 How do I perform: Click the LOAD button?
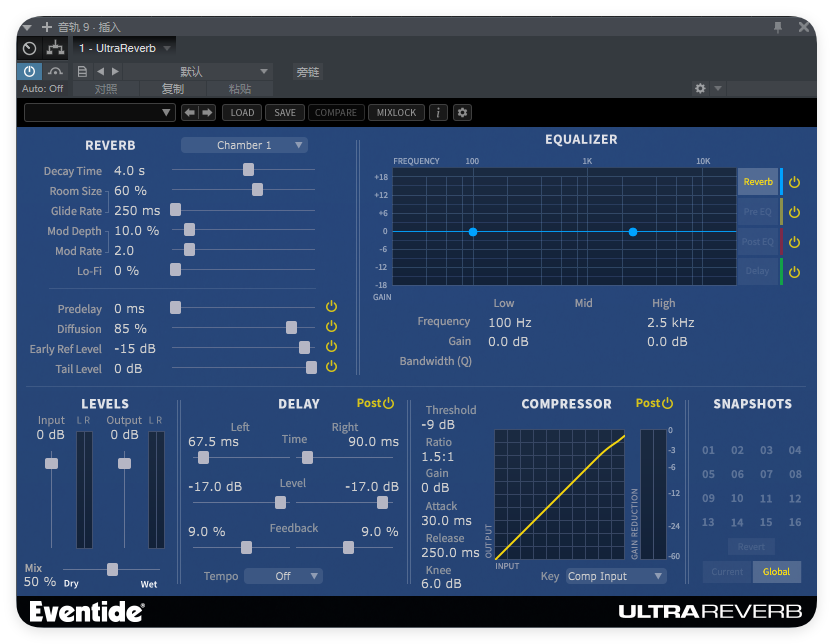tap(242, 113)
